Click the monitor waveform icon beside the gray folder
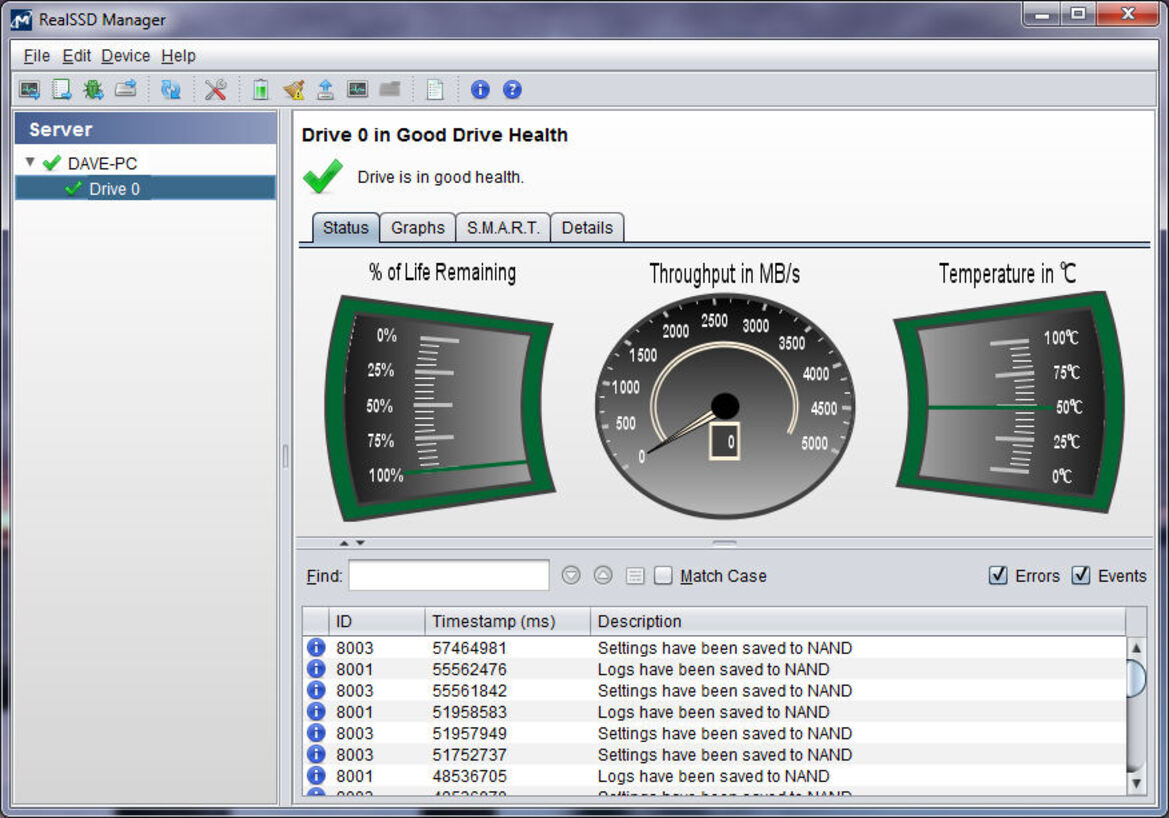 click(x=358, y=90)
